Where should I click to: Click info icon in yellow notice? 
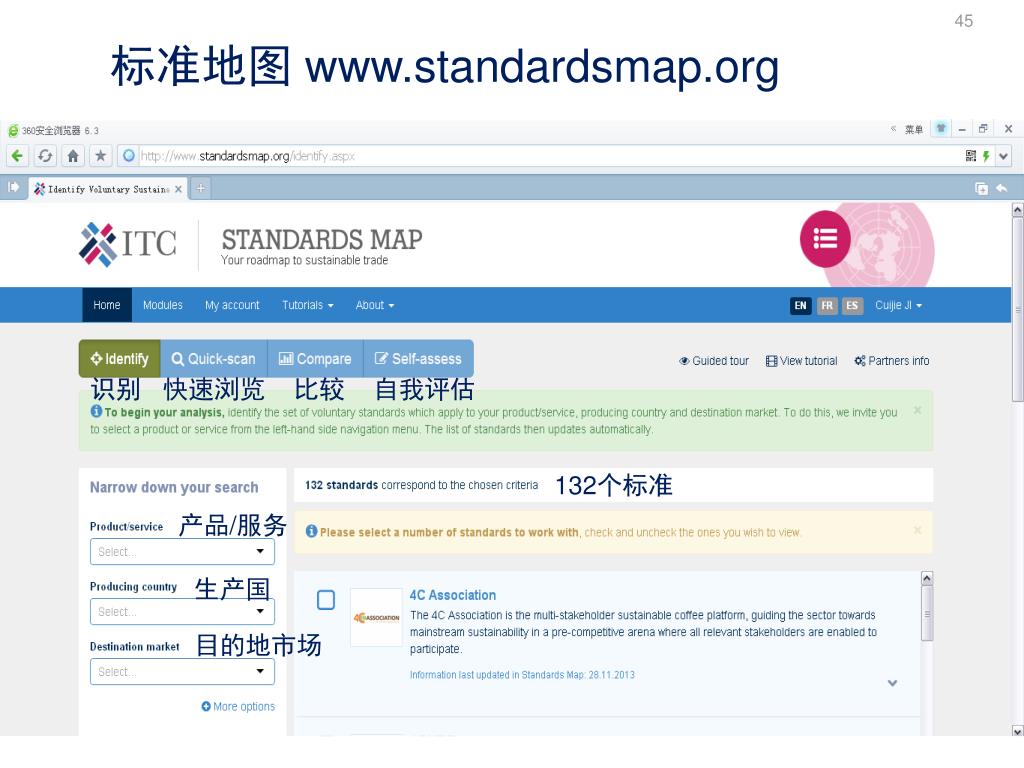(x=312, y=531)
